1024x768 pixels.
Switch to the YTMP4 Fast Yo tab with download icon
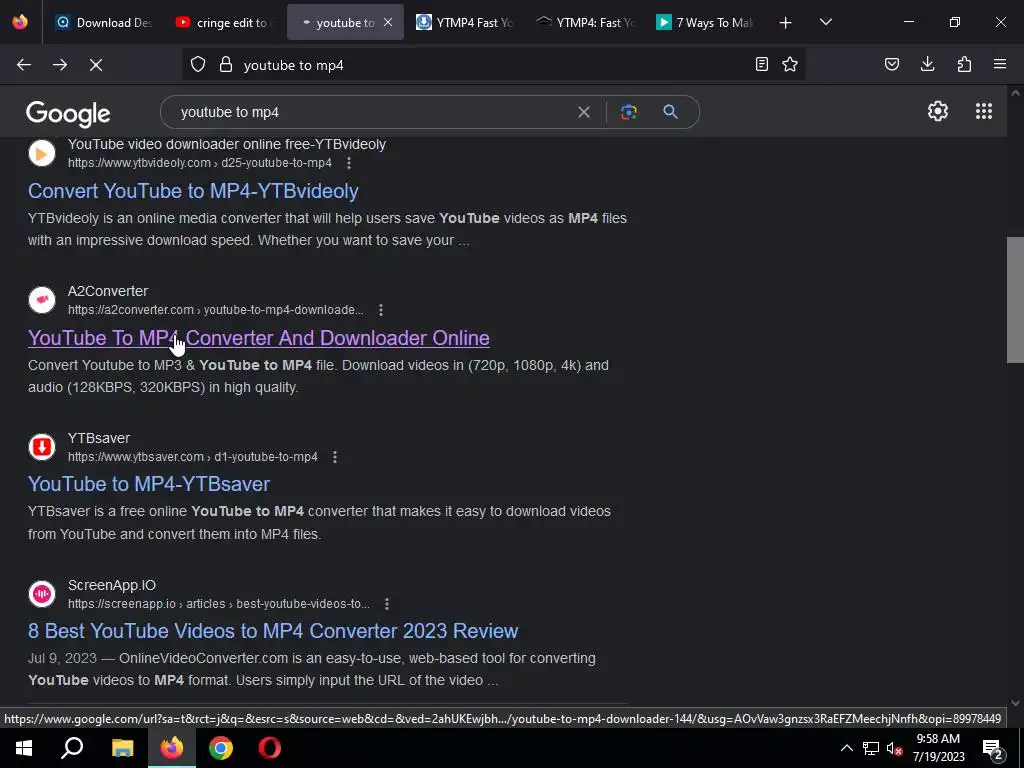(x=465, y=22)
